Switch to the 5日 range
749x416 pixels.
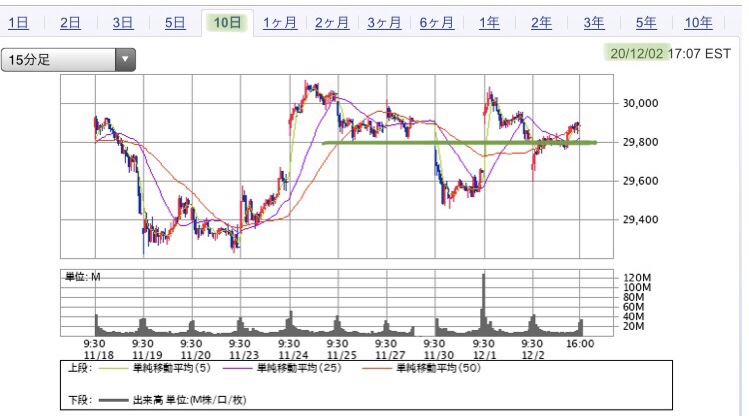coord(175,22)
